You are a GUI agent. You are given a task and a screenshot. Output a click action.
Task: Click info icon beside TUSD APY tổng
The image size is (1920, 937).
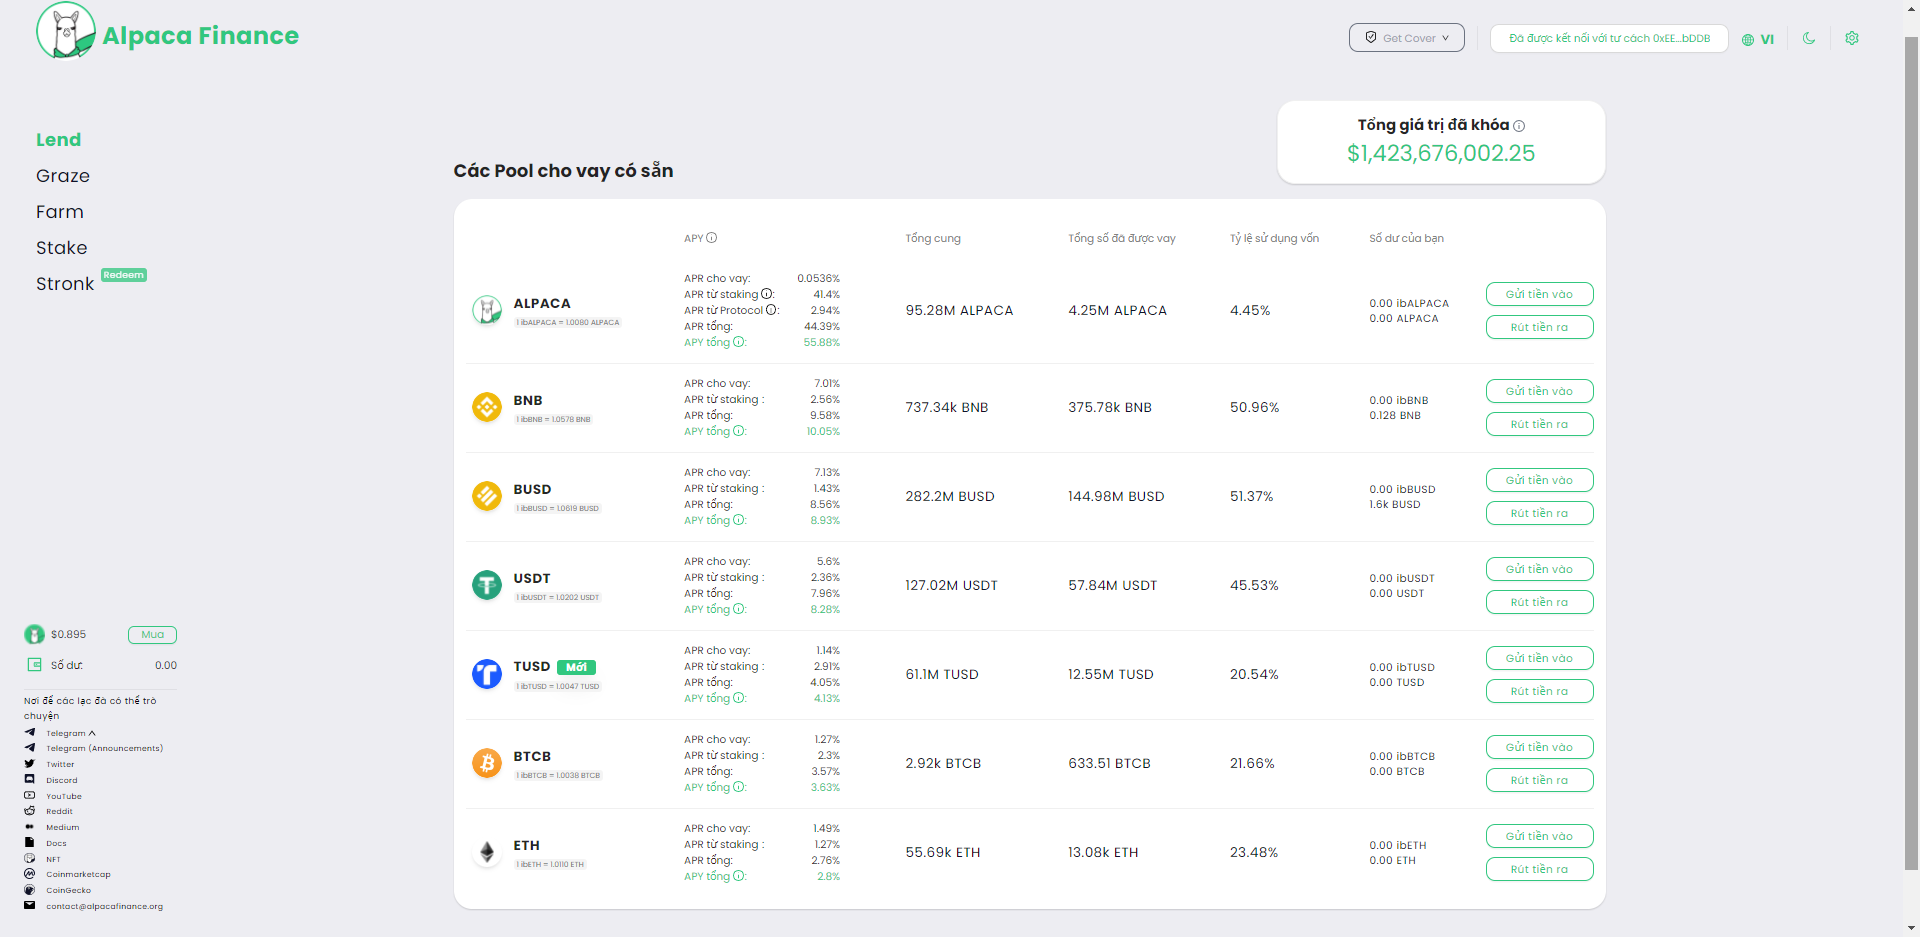coord(739,698)
